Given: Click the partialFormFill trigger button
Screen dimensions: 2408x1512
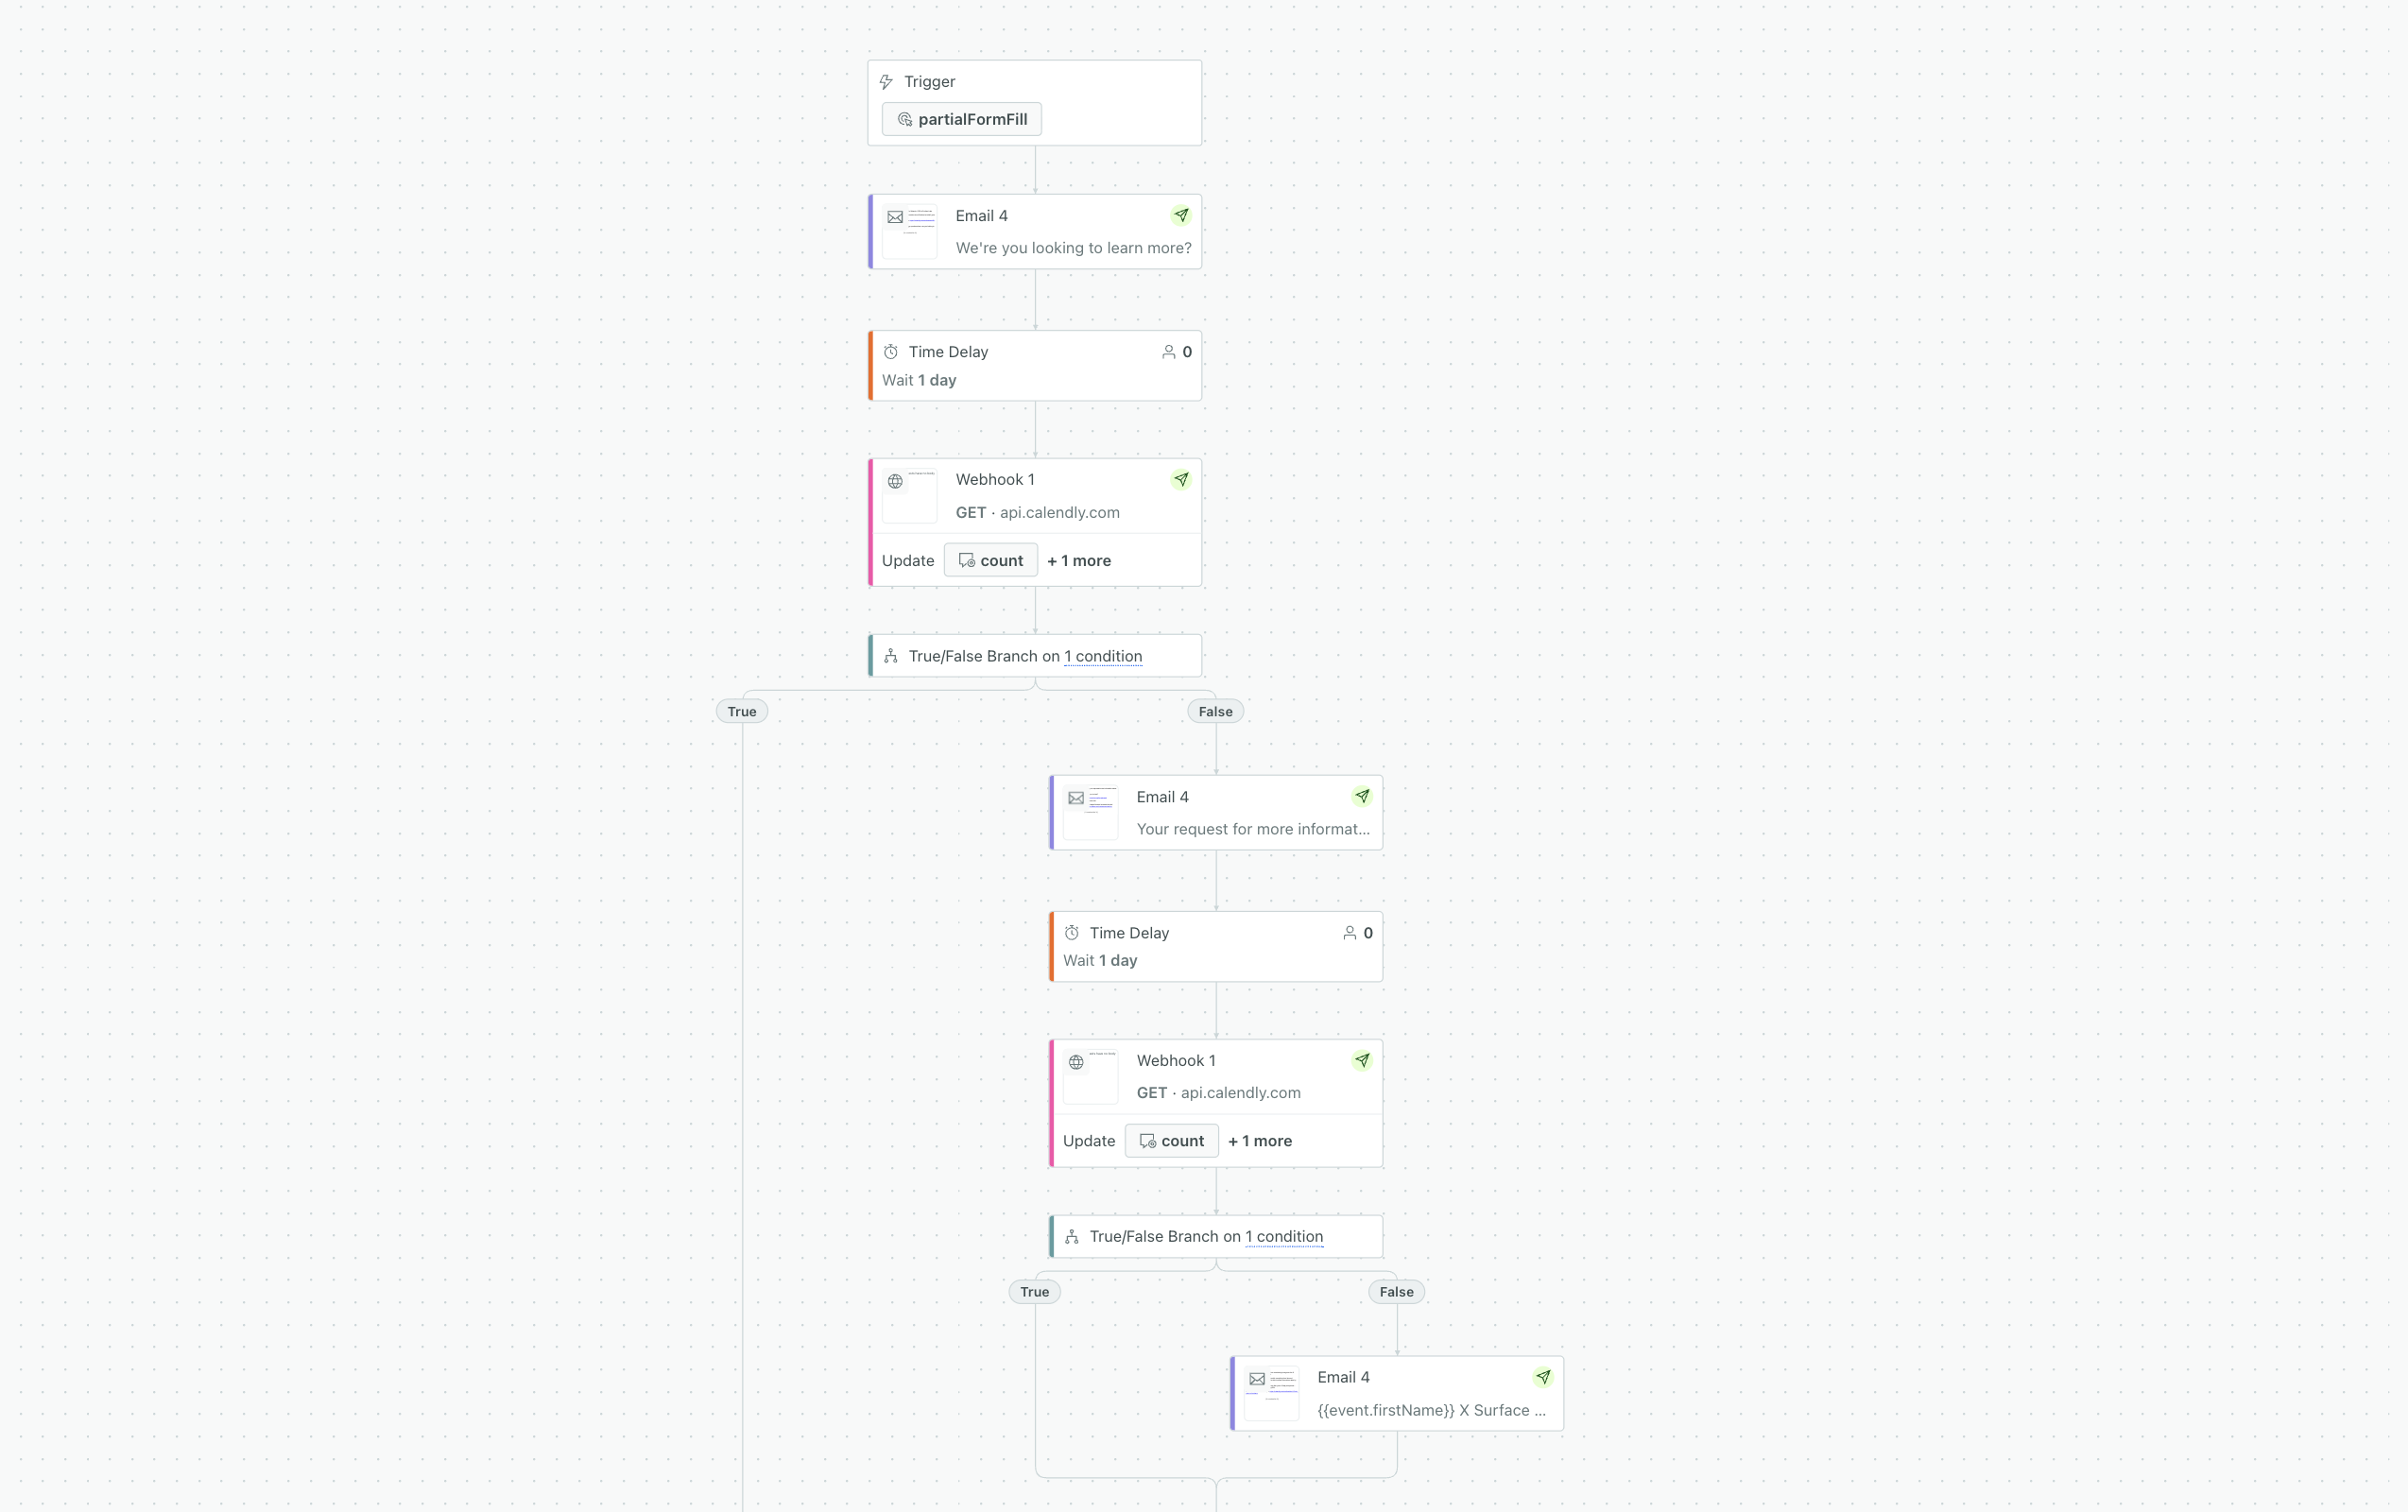Looking at the screenshot, I should (961, 119).
